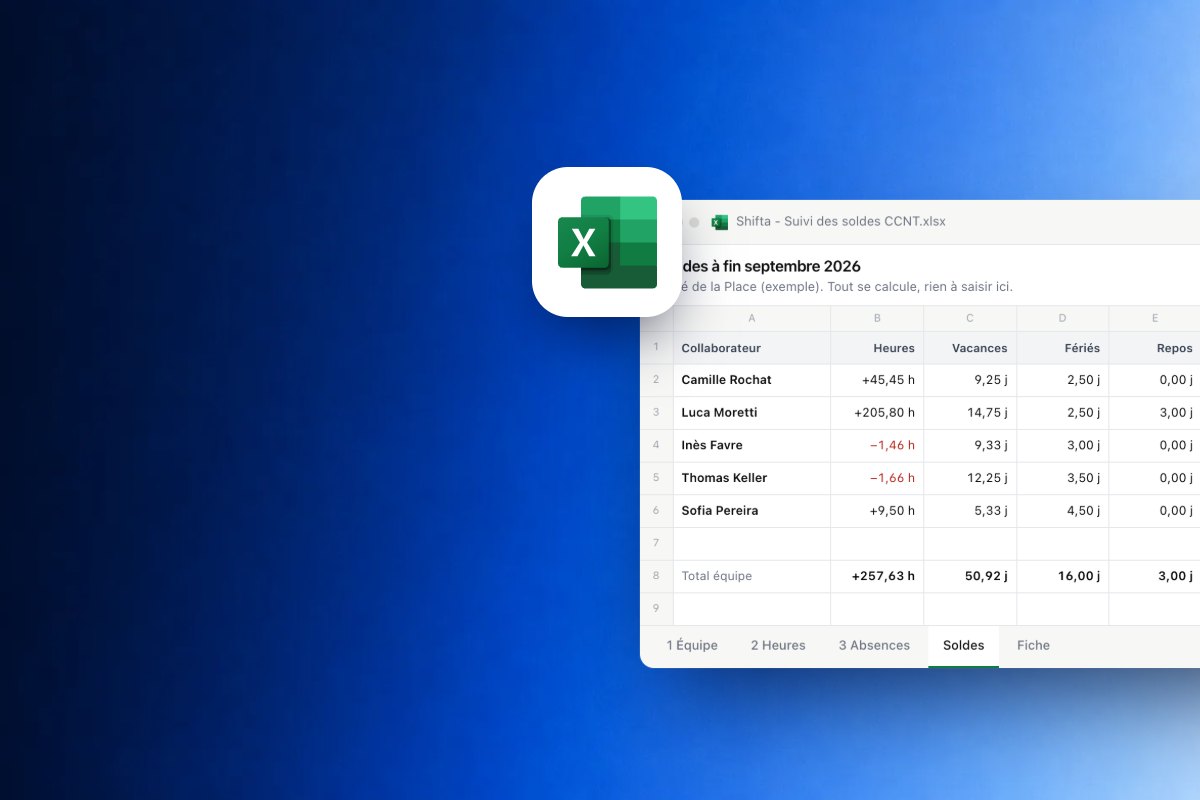The height and width of the screenshot is (800, 1200).
Task: Click the file name 'Shifta - Suivi des soldes CCNT.xlsx'
Action: click(841, 221)
